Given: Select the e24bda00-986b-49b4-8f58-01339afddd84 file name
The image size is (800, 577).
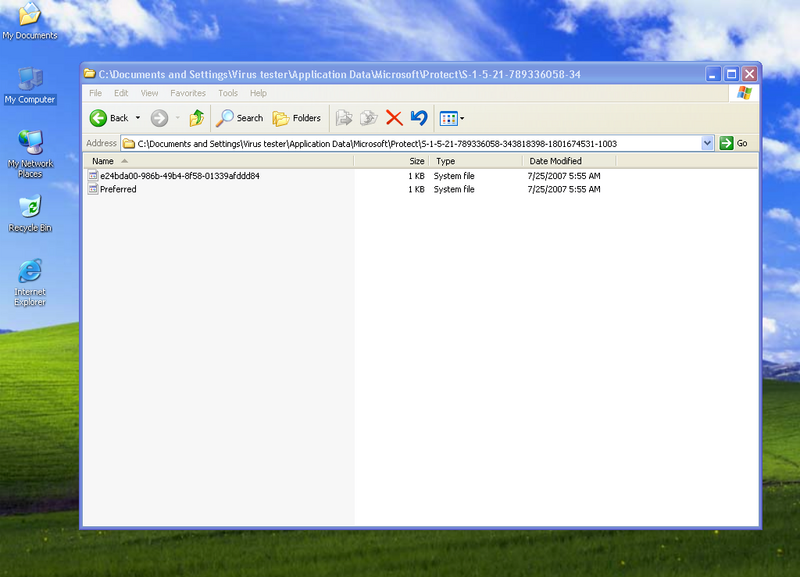Looking at the screenshot, I should tap(180, 176).
